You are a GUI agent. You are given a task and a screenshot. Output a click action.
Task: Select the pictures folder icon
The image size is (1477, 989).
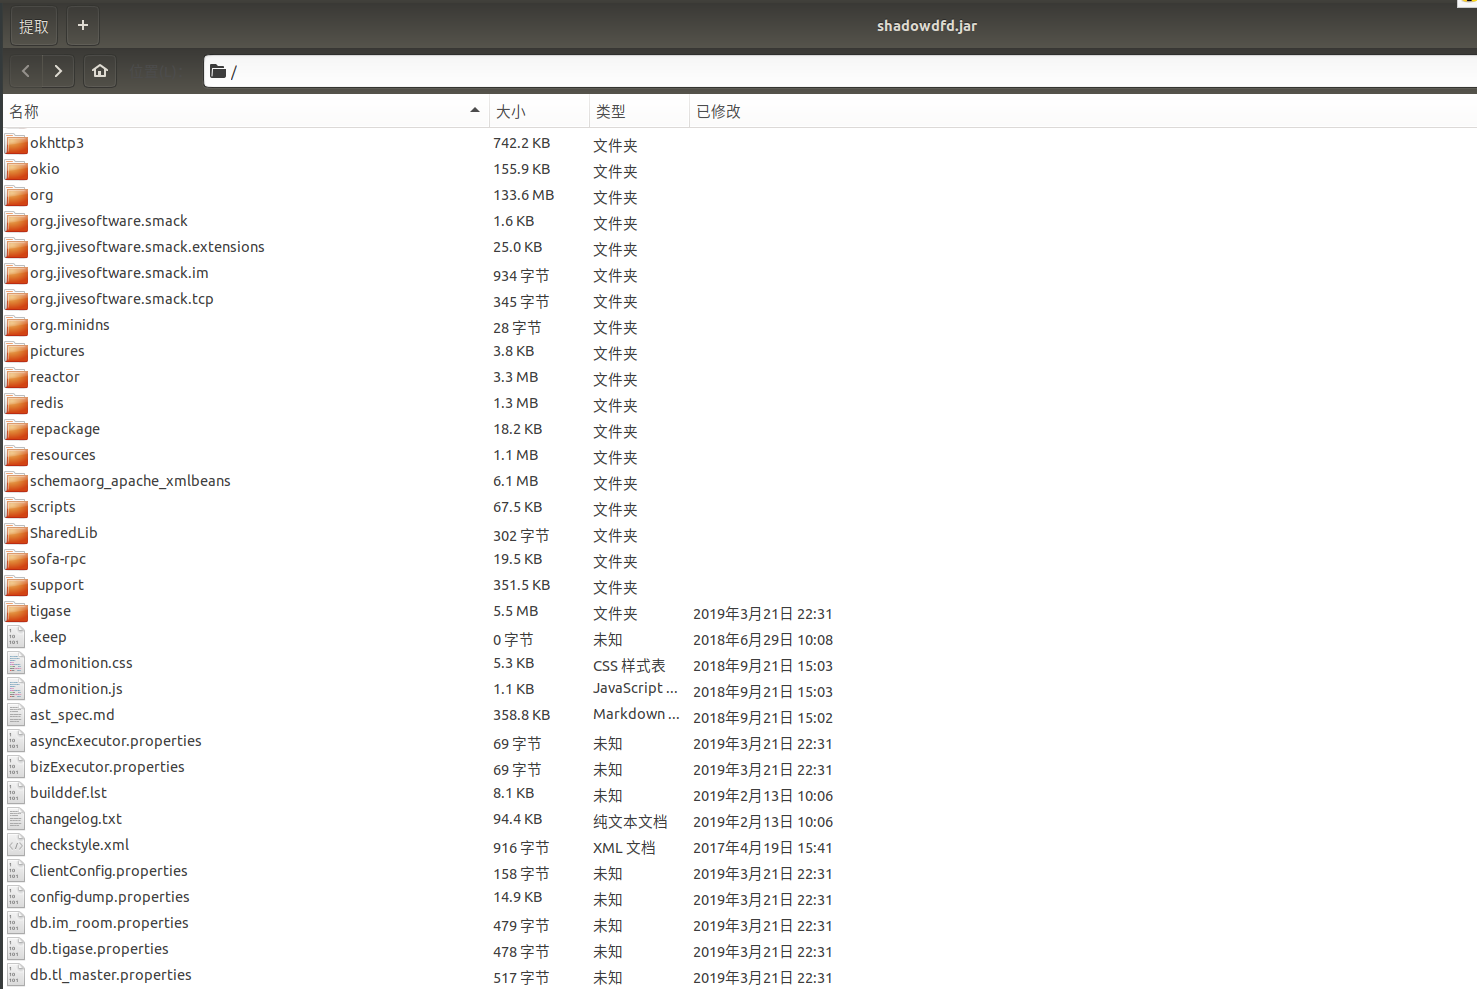click(16, 351)
